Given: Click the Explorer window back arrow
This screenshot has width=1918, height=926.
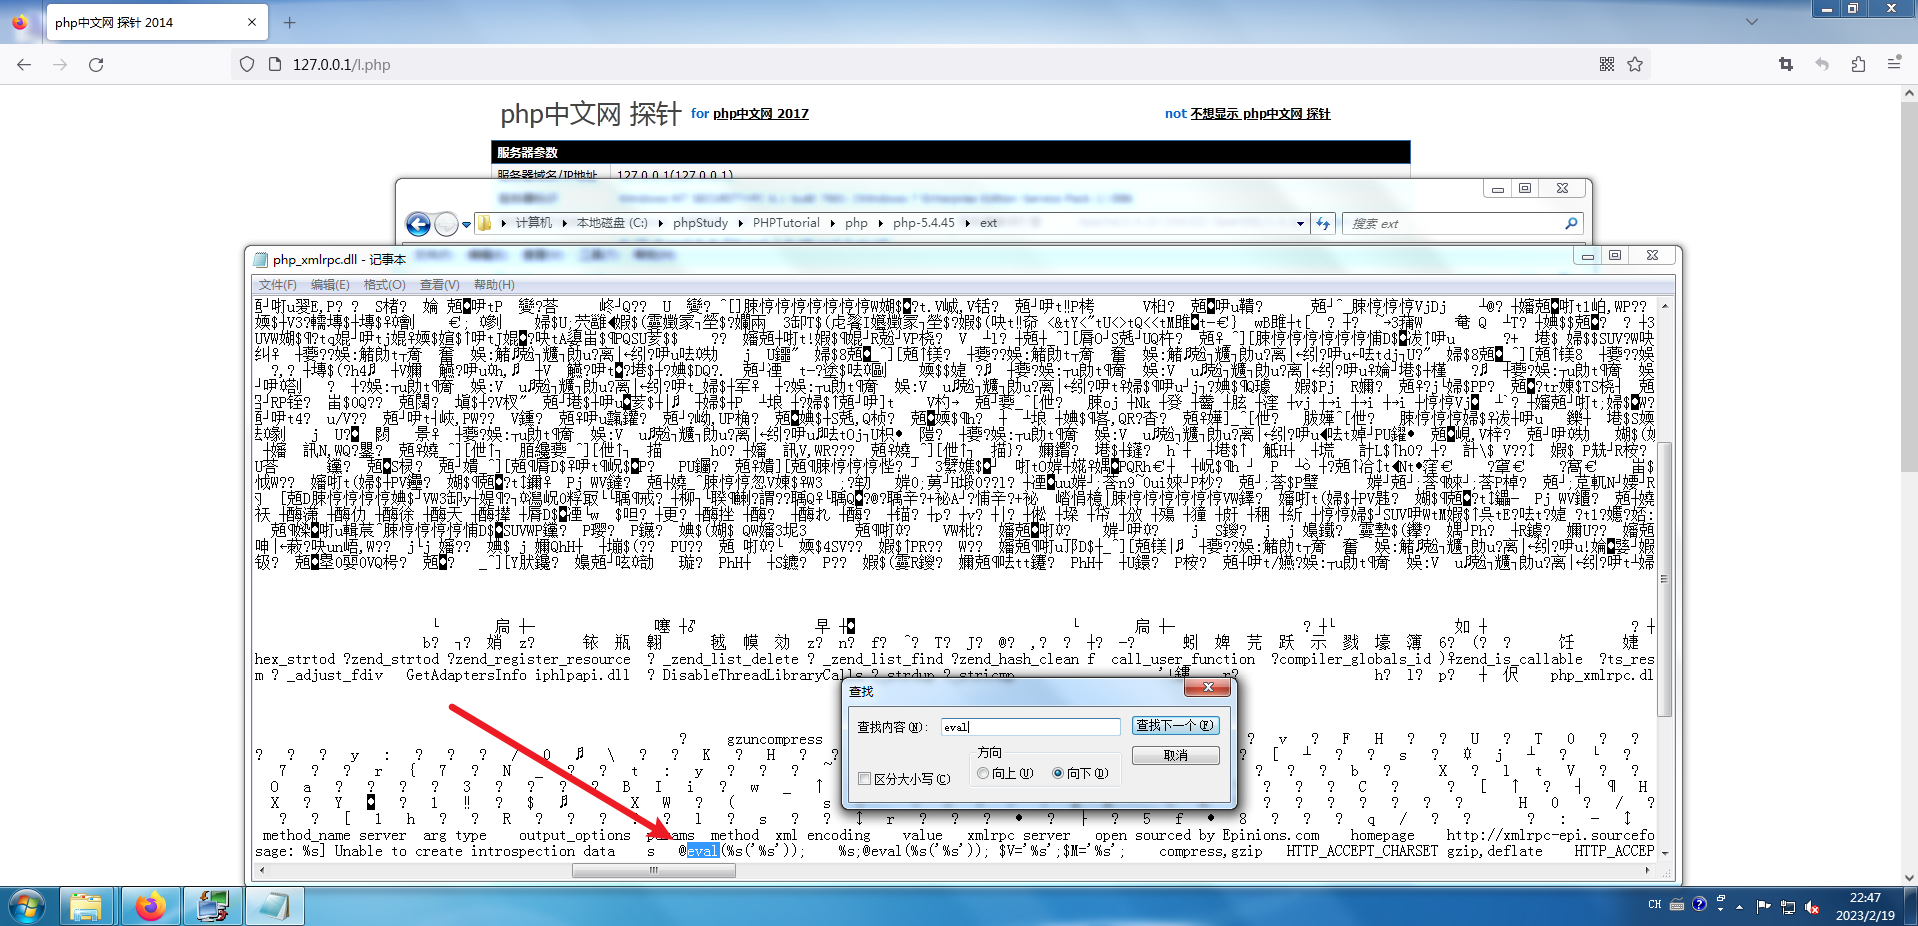Looking at the screenshot, I should click(x=418, y=224).
